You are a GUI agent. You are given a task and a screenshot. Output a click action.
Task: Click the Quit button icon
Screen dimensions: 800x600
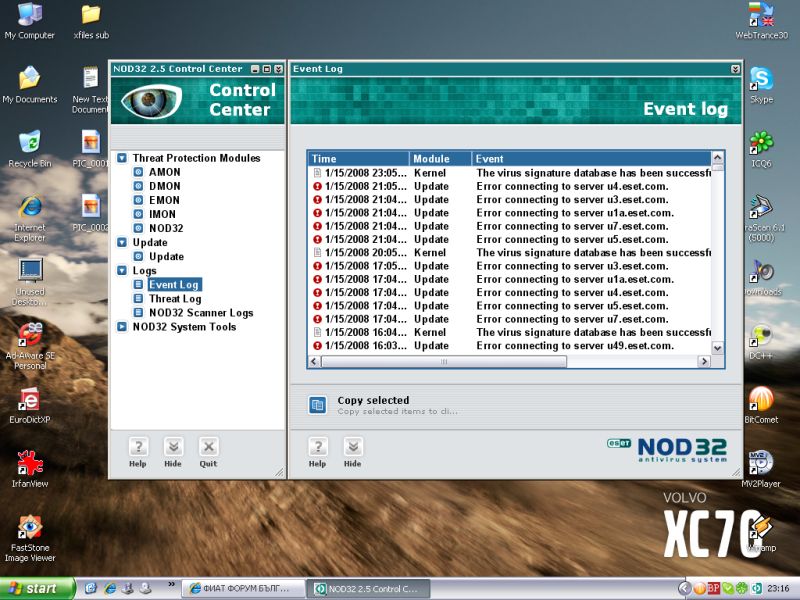pos(208,447)
